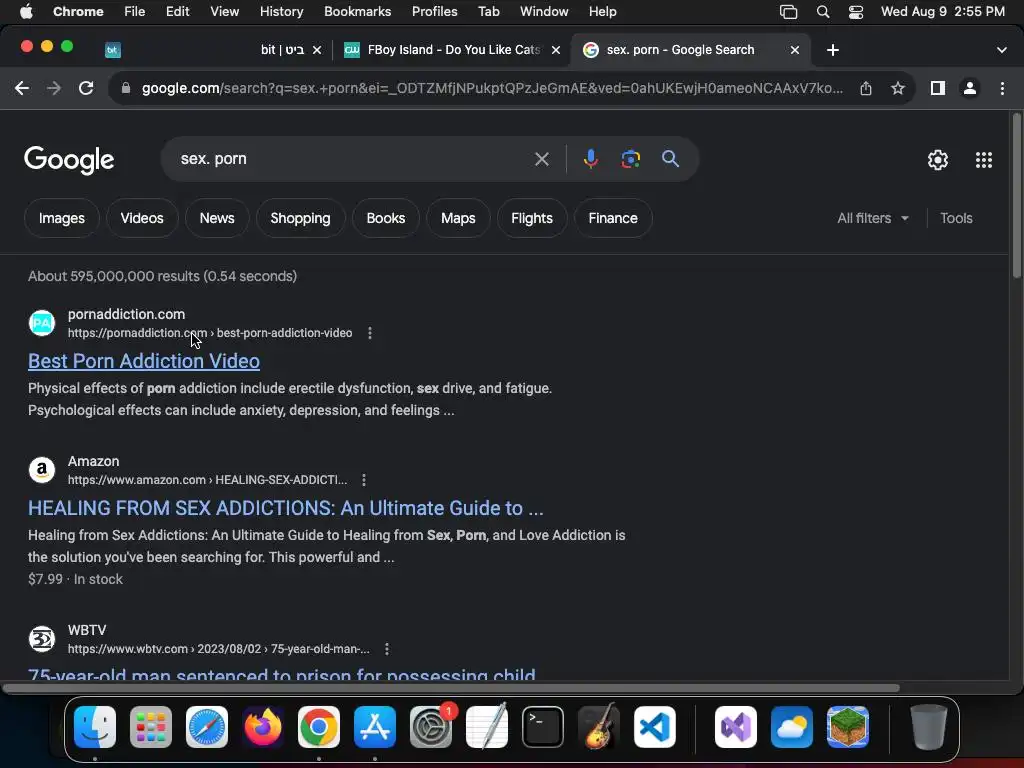This screenshot has width=1024, height=768.
Task: Filter results by Books
Action: (386, 218)
